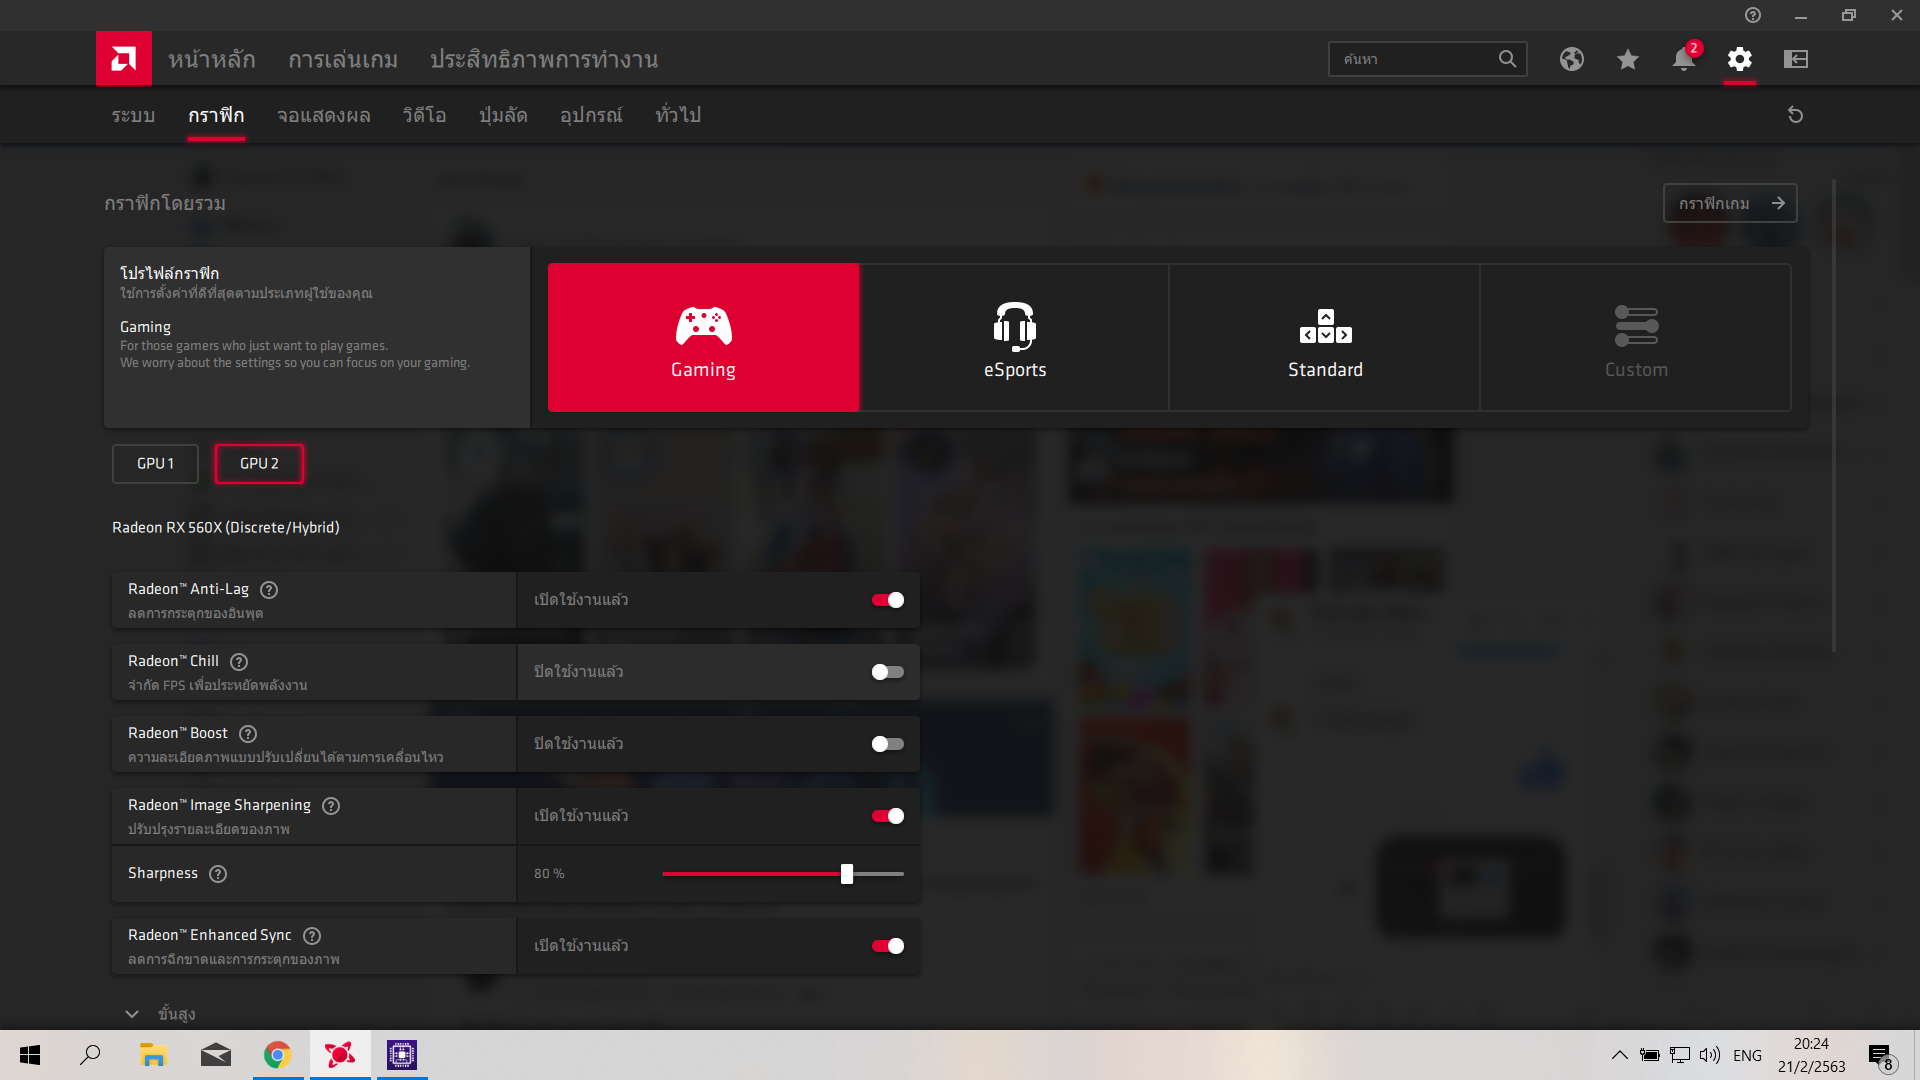Show help for Radeon Boost

coord(248,734)
